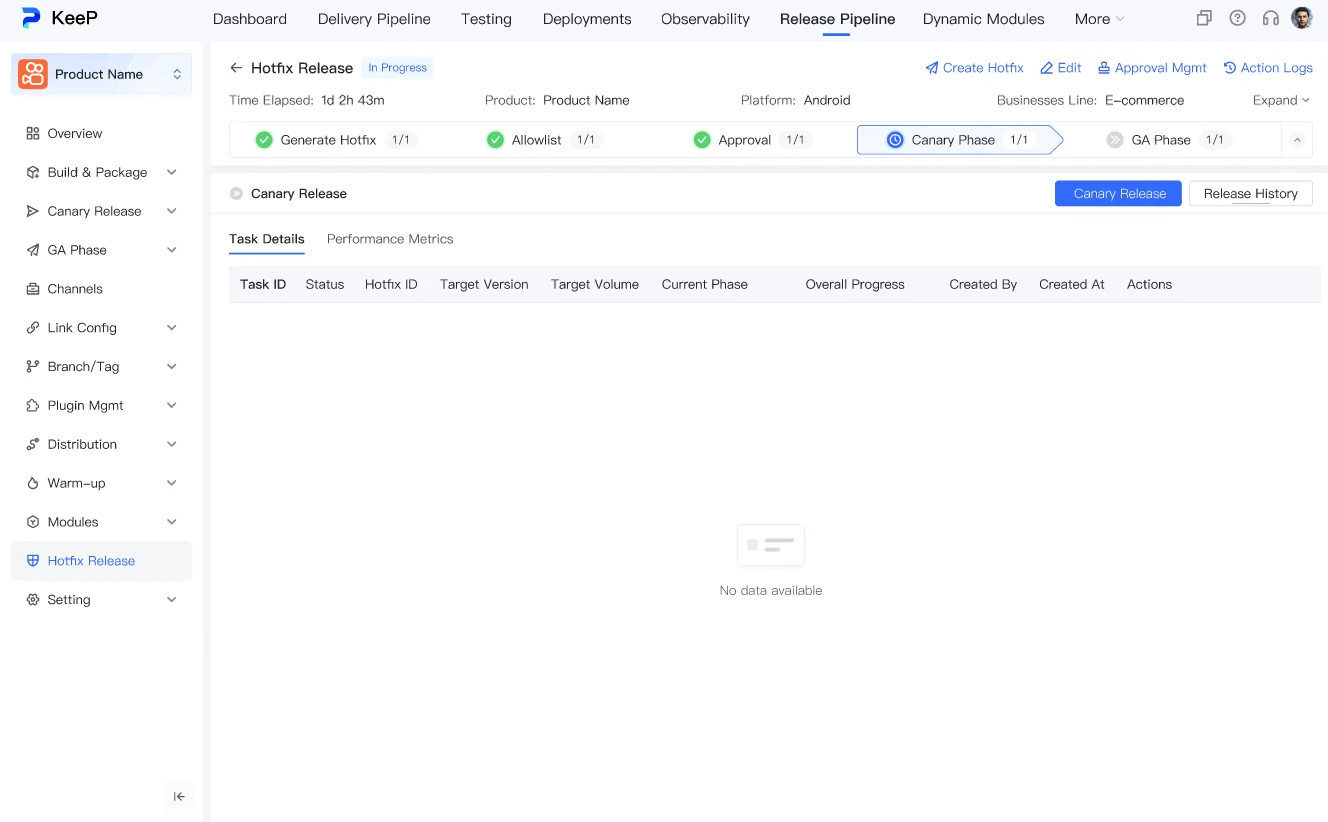Open the Dynamic Modules top menu
This screenshot has height=822, width=1328.
tap(984, 19)
